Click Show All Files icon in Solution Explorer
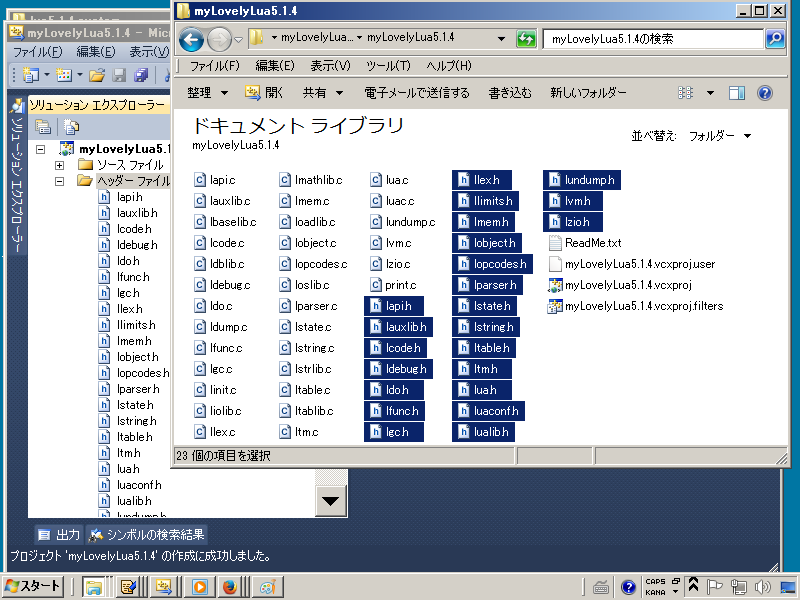 click(x=71, y=127)
